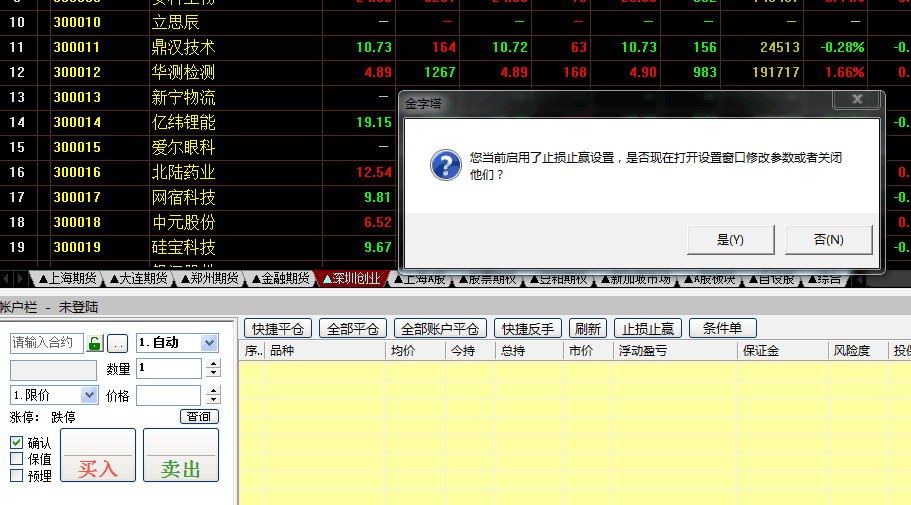Click the -0.28% change value

[x=842, y=47]
